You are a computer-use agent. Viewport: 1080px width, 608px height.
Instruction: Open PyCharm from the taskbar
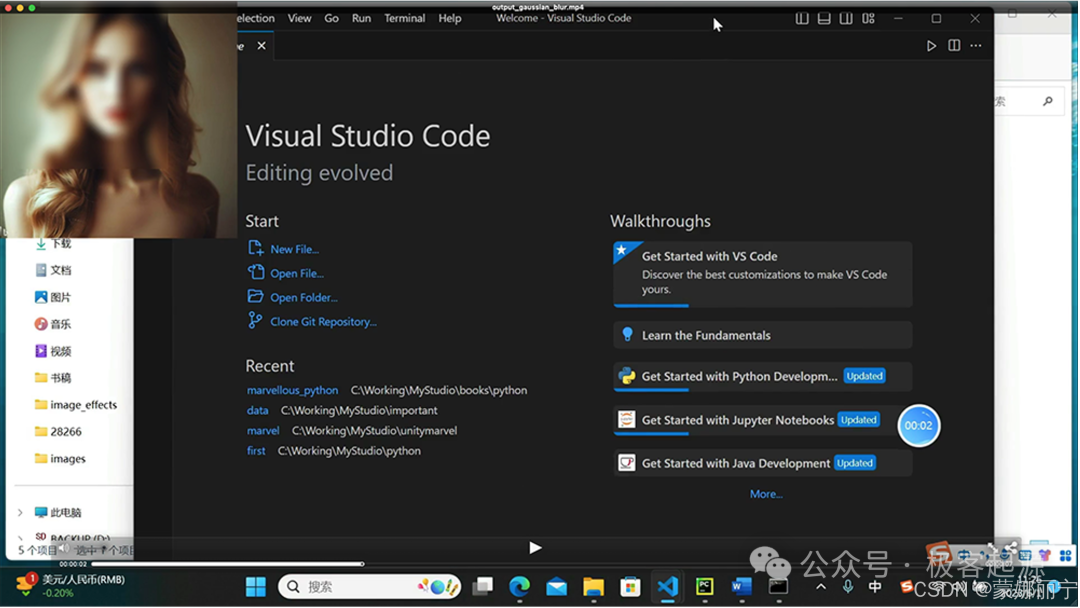(x=705, y=587)
